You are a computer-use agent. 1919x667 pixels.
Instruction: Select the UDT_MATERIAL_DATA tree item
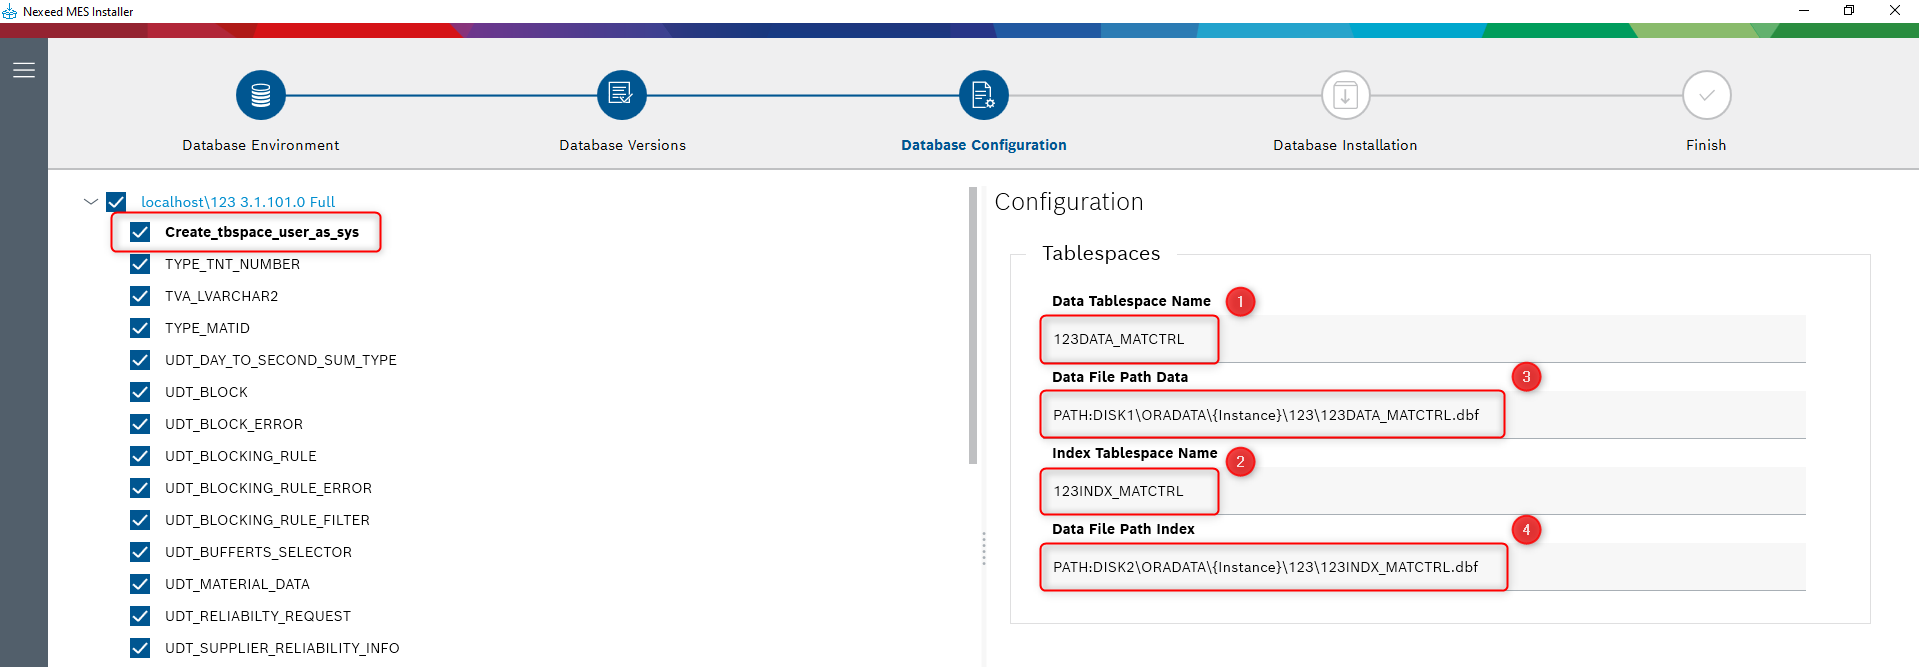(237, 584)
